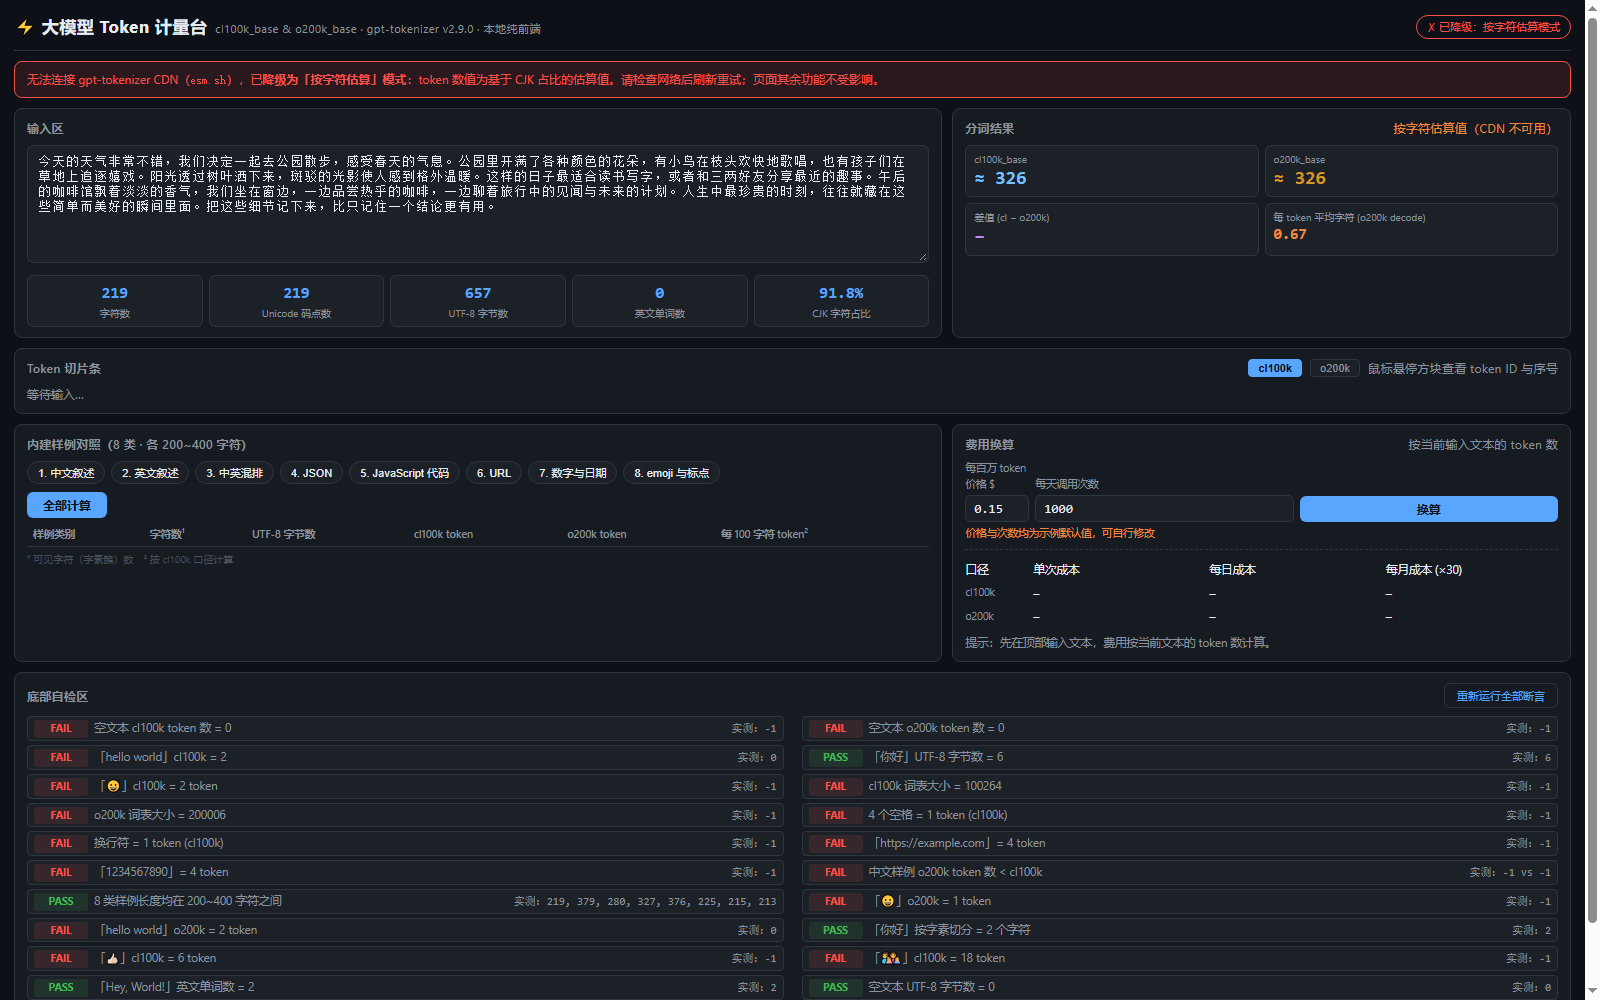The image size is (1600, 1000).
Task: Load sample 8. emoji 与标点
Action: pos(671,473)
